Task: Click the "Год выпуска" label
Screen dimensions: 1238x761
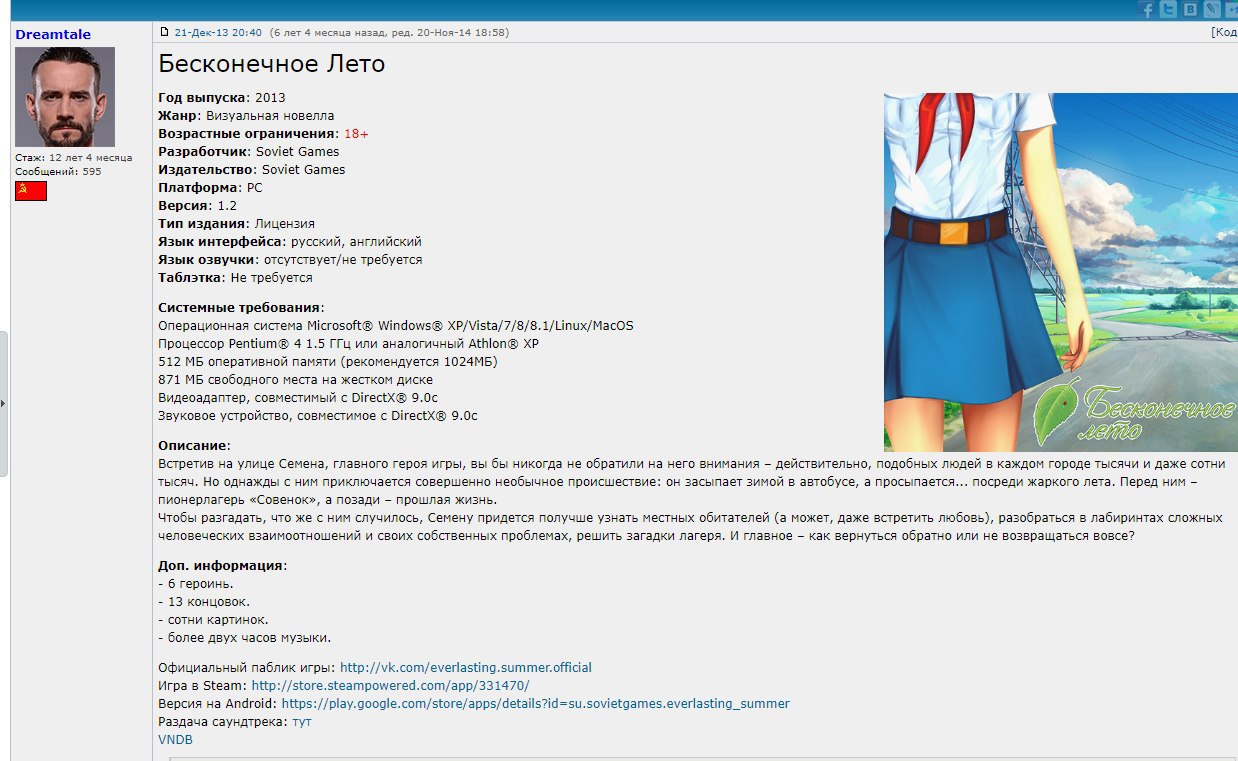Action: tap(202, 97)
